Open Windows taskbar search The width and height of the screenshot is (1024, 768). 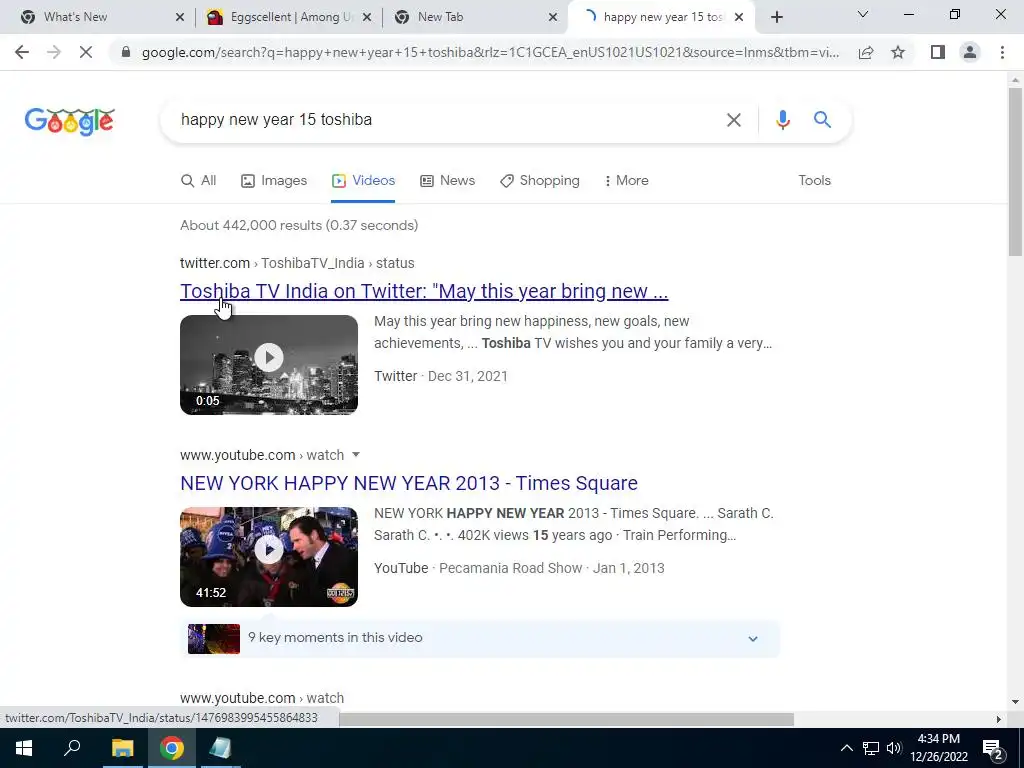click(x=72, y=748)
